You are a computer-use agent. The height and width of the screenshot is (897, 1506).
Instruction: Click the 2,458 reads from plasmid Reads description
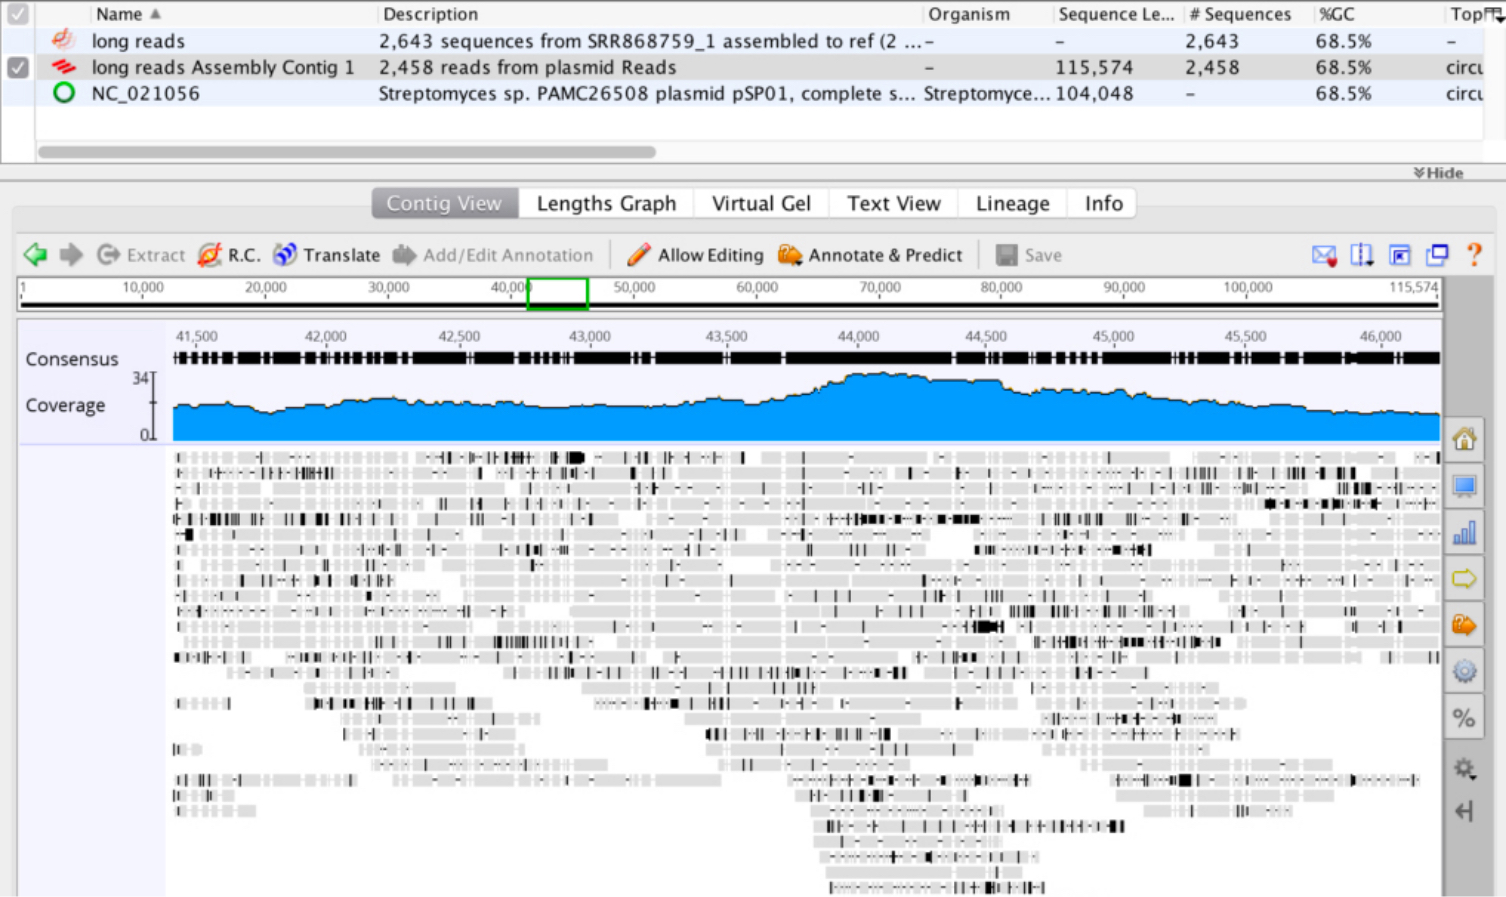point(527,67)
